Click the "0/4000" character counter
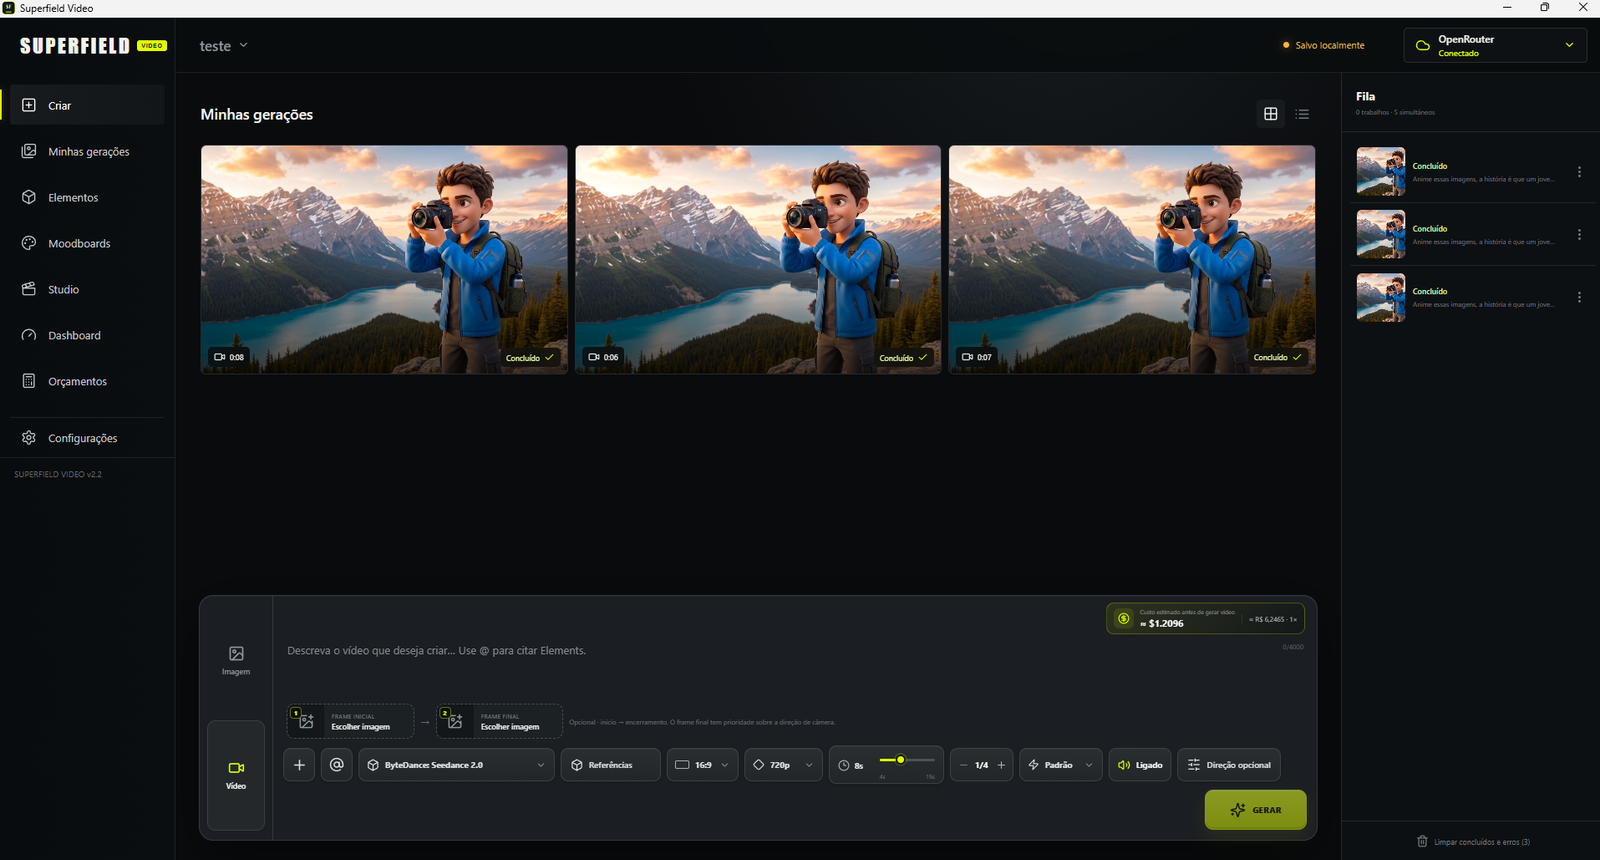Screen dimensions: 1600x860 [x=1293, y=647]
